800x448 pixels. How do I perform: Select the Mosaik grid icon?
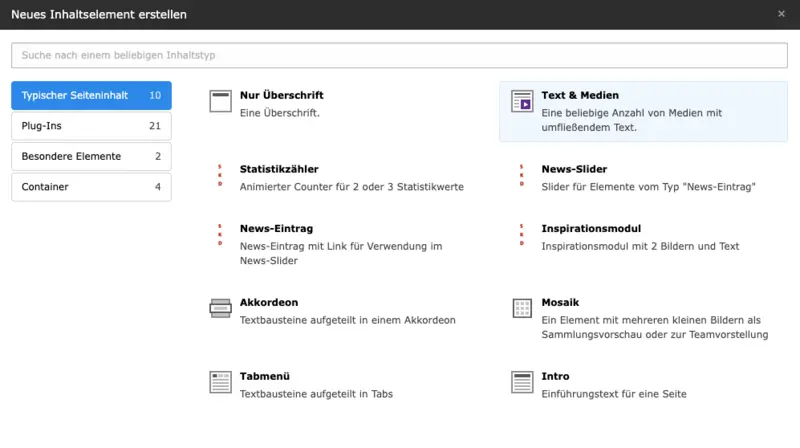pyautogui.click(x=522, y=308)
